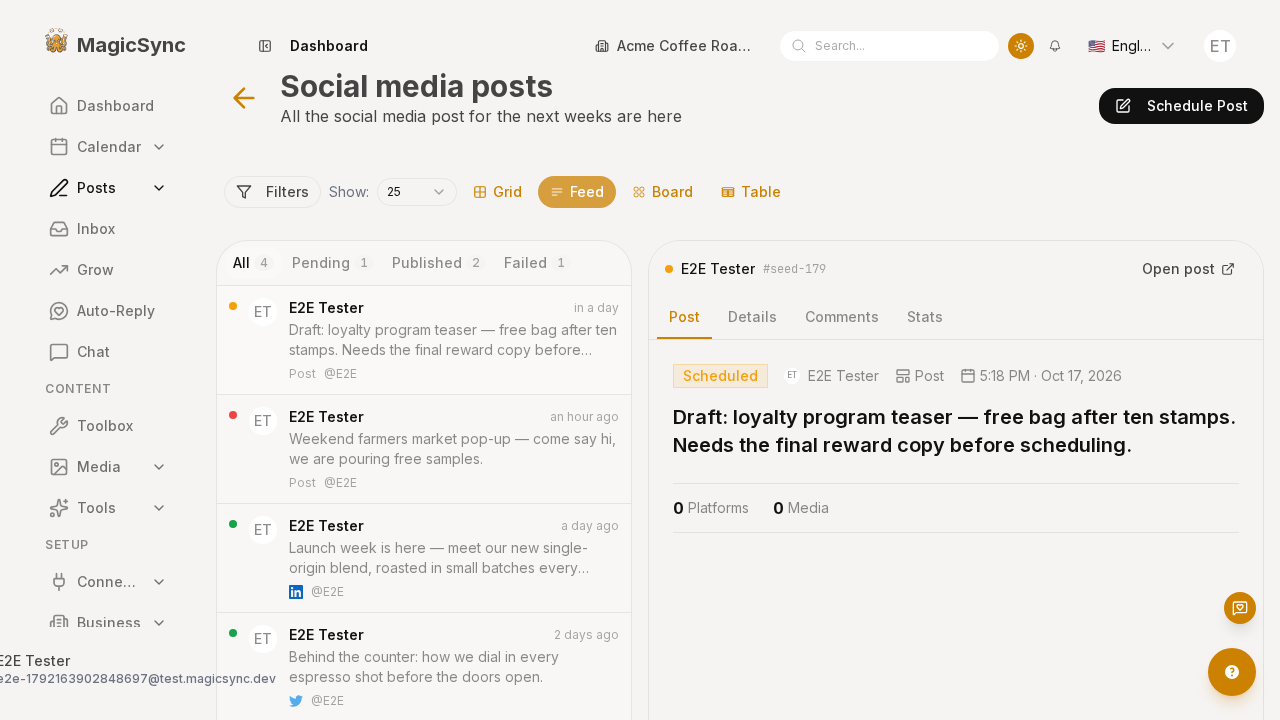Go back with the orange arrow
Viewport: 1280px width, 720px height.
click(x=244, y=98)
